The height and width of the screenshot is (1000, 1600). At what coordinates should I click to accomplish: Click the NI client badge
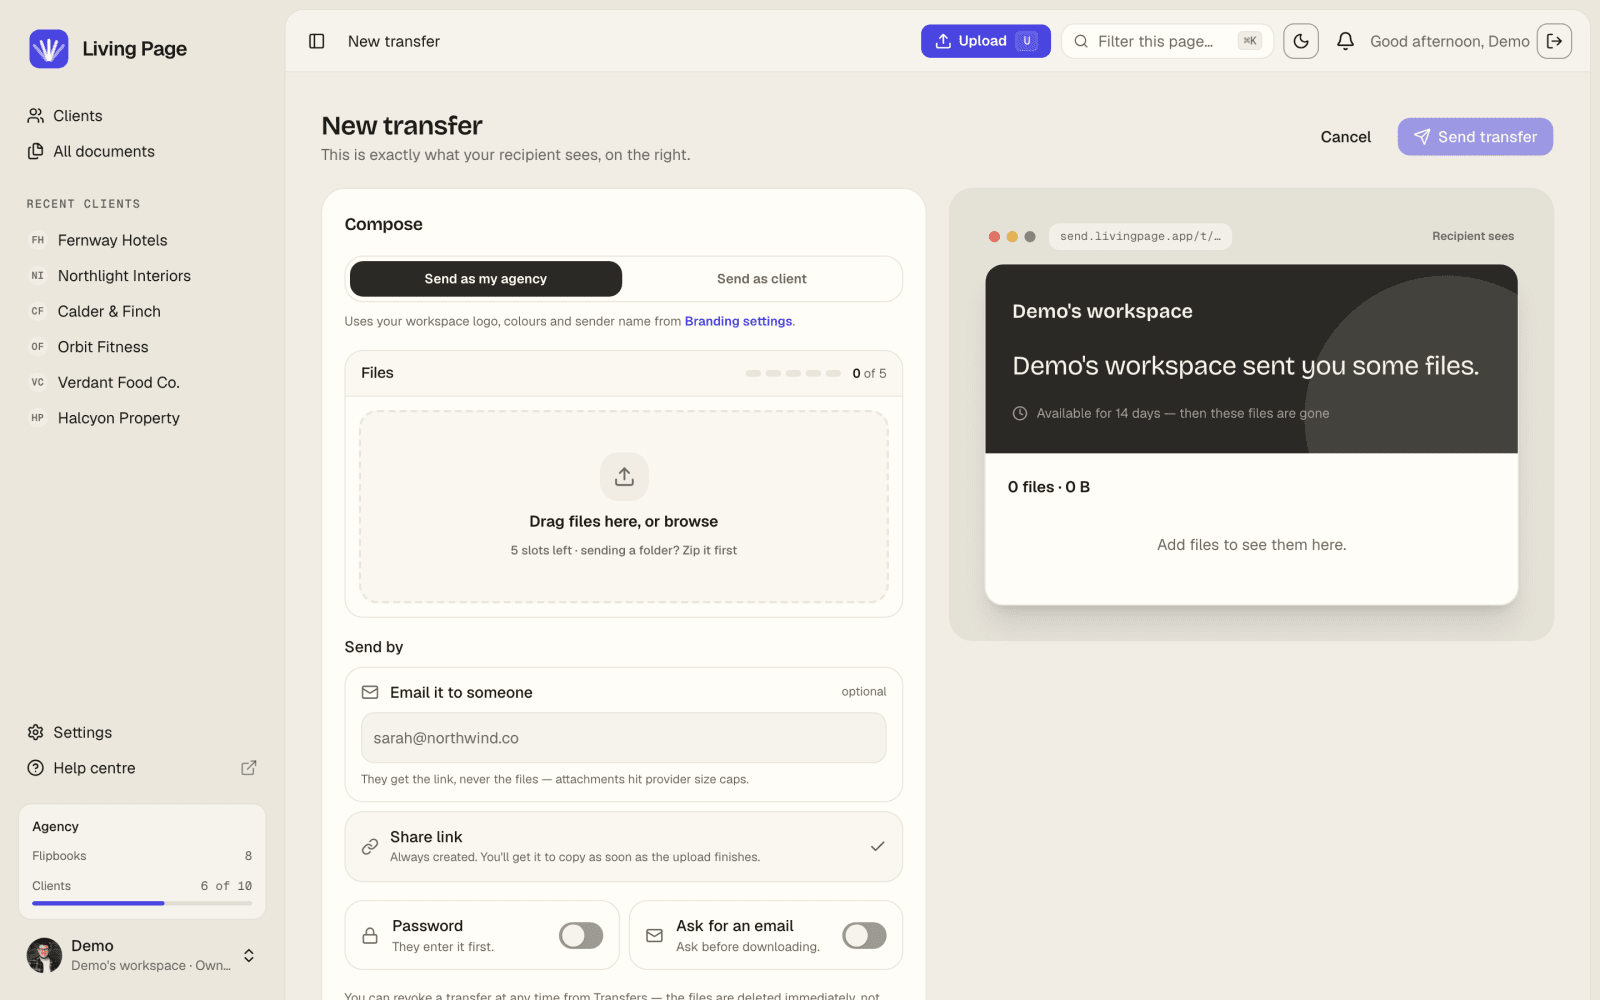point(38,276)
